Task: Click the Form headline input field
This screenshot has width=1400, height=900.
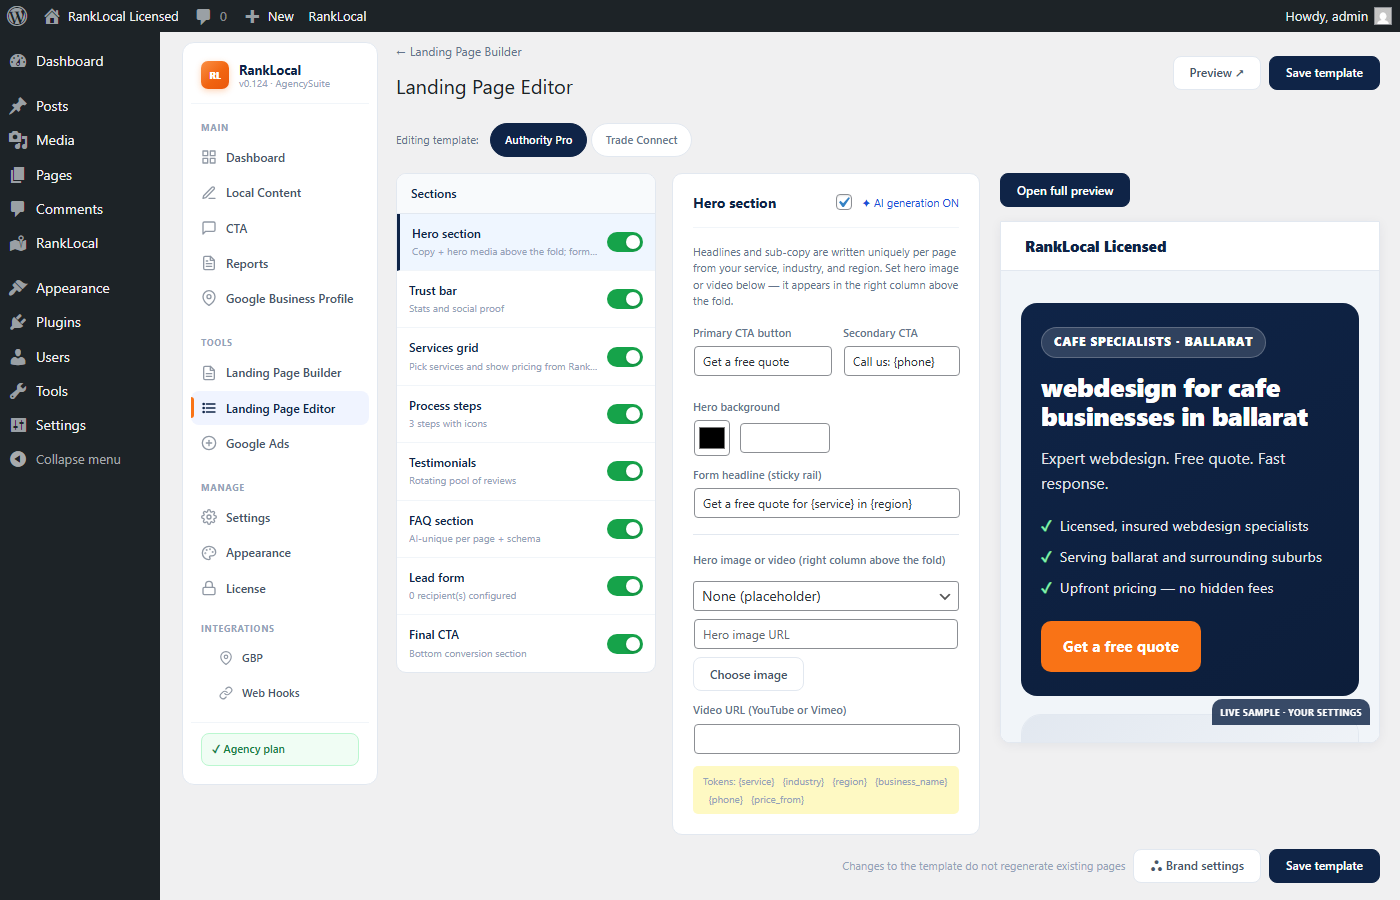Action: pos(826,503)
